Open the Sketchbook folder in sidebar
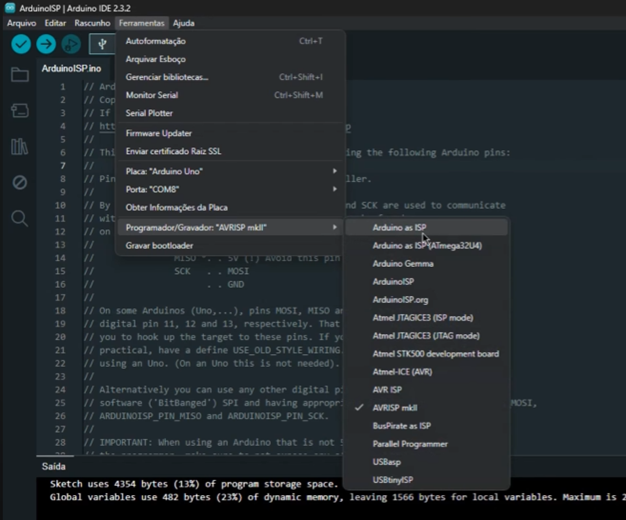This screenshot has height=520, width=626. tap(19, 75)
